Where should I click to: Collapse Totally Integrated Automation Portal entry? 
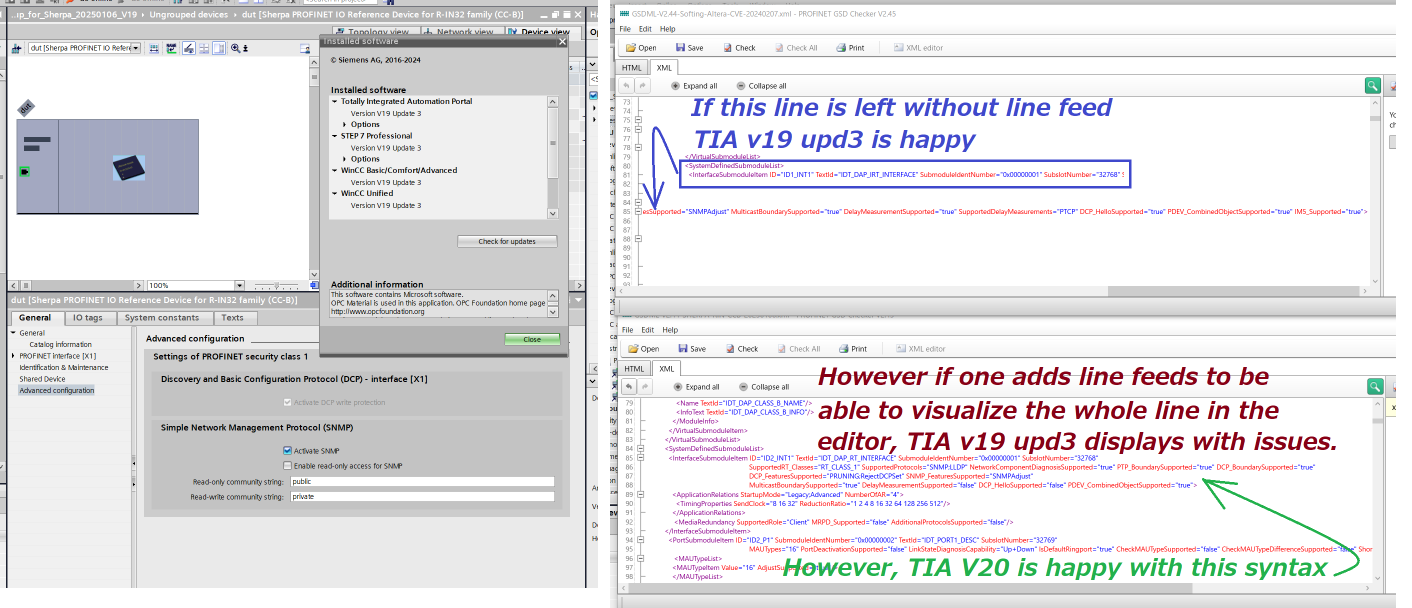tap(335, 101)
